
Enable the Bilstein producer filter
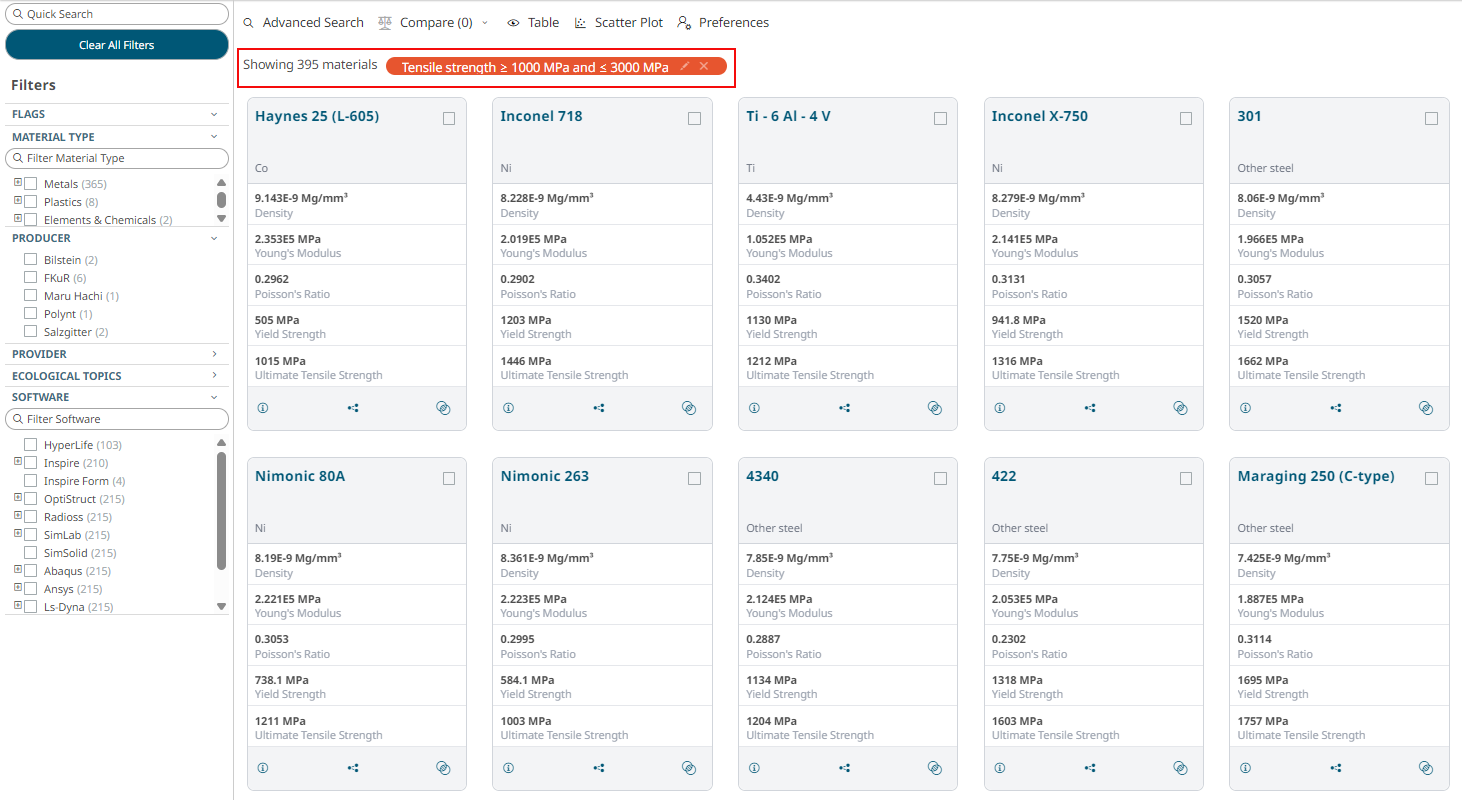(31, 260)
